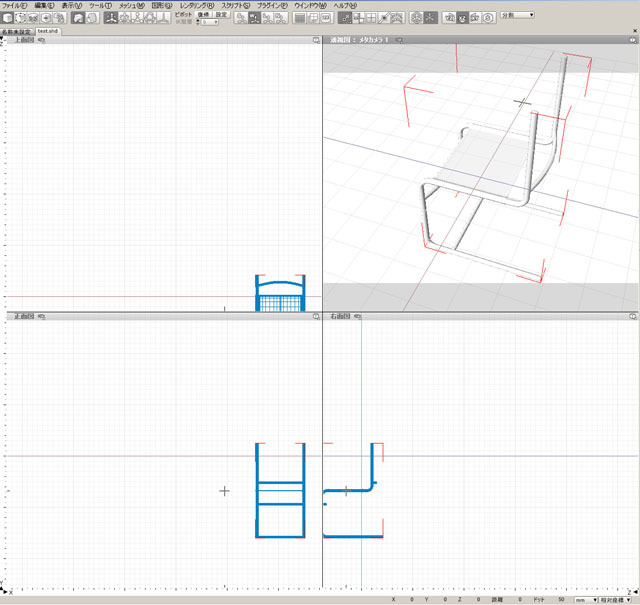Click the third manipulator mode icon
This screenshot has width=640, height=605.
click(138, 18)
